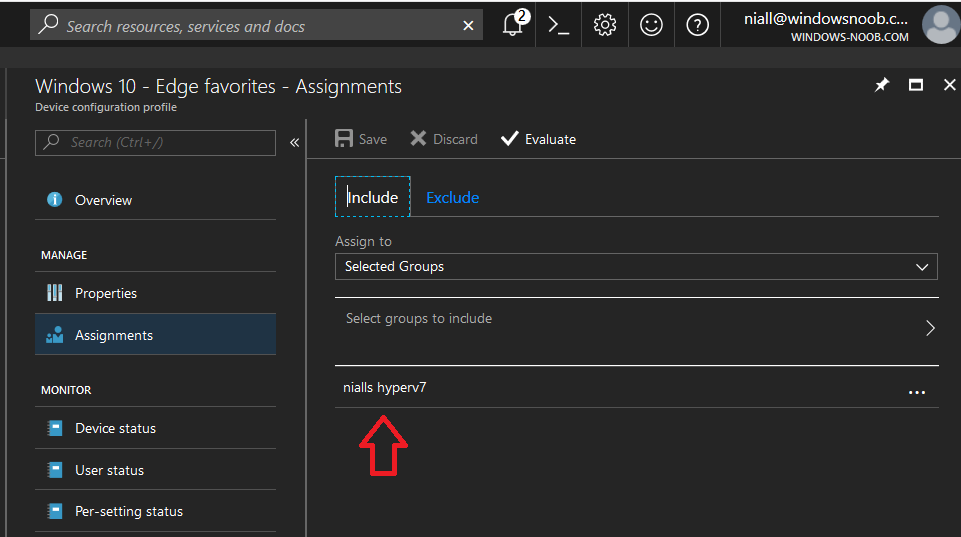Click the left menu Search (Ctrl+/) box

click(155, 142)
